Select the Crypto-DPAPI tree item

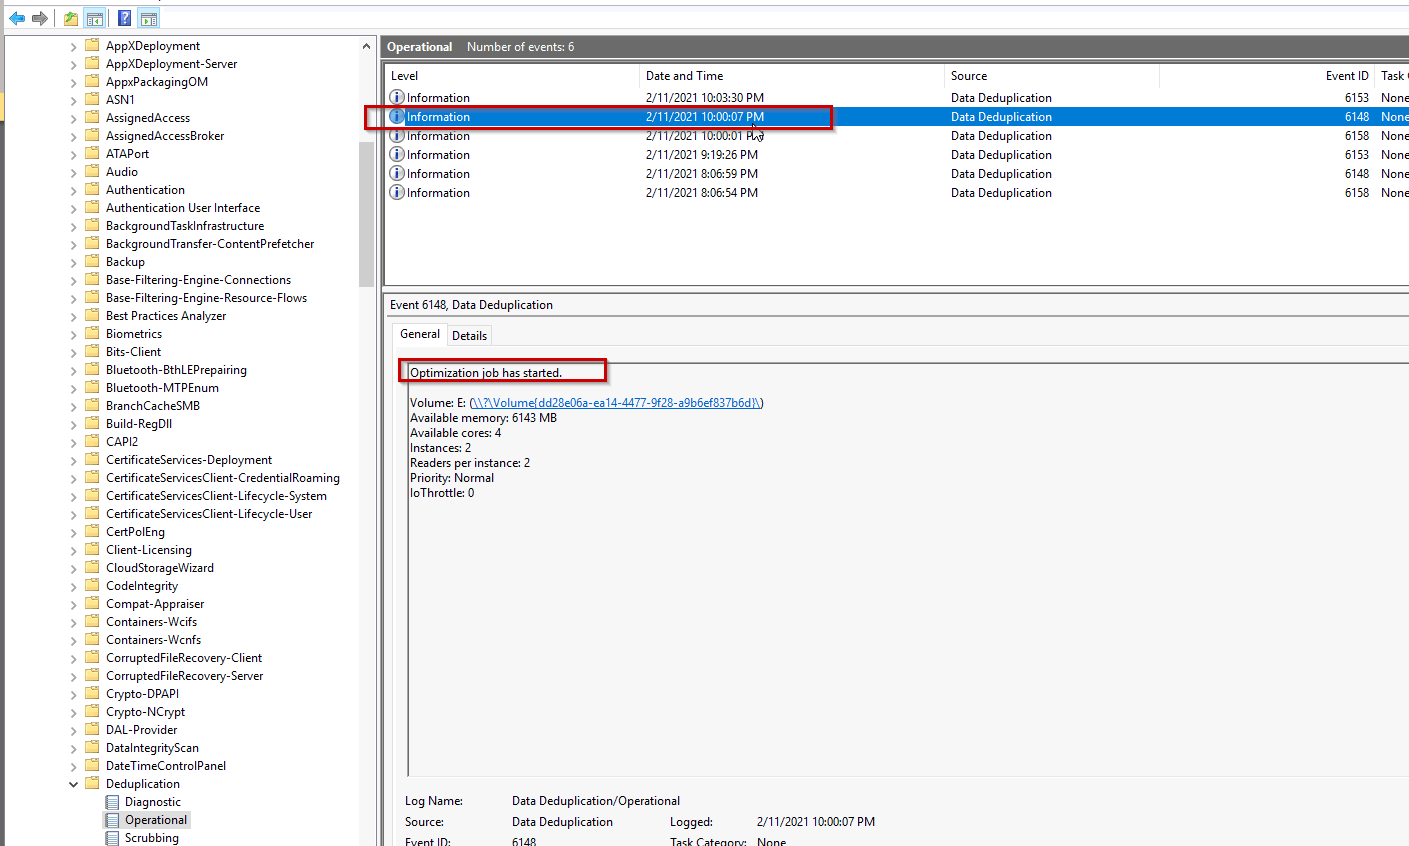(x=143, y=694)
